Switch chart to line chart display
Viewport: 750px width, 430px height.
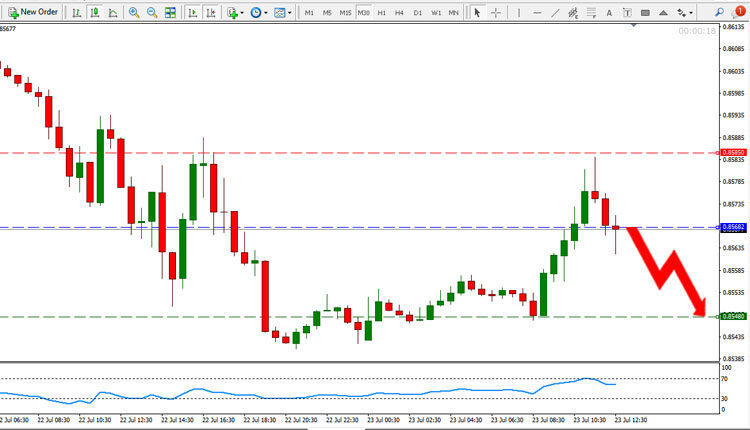pyautogui.click(x=113, y=13)
